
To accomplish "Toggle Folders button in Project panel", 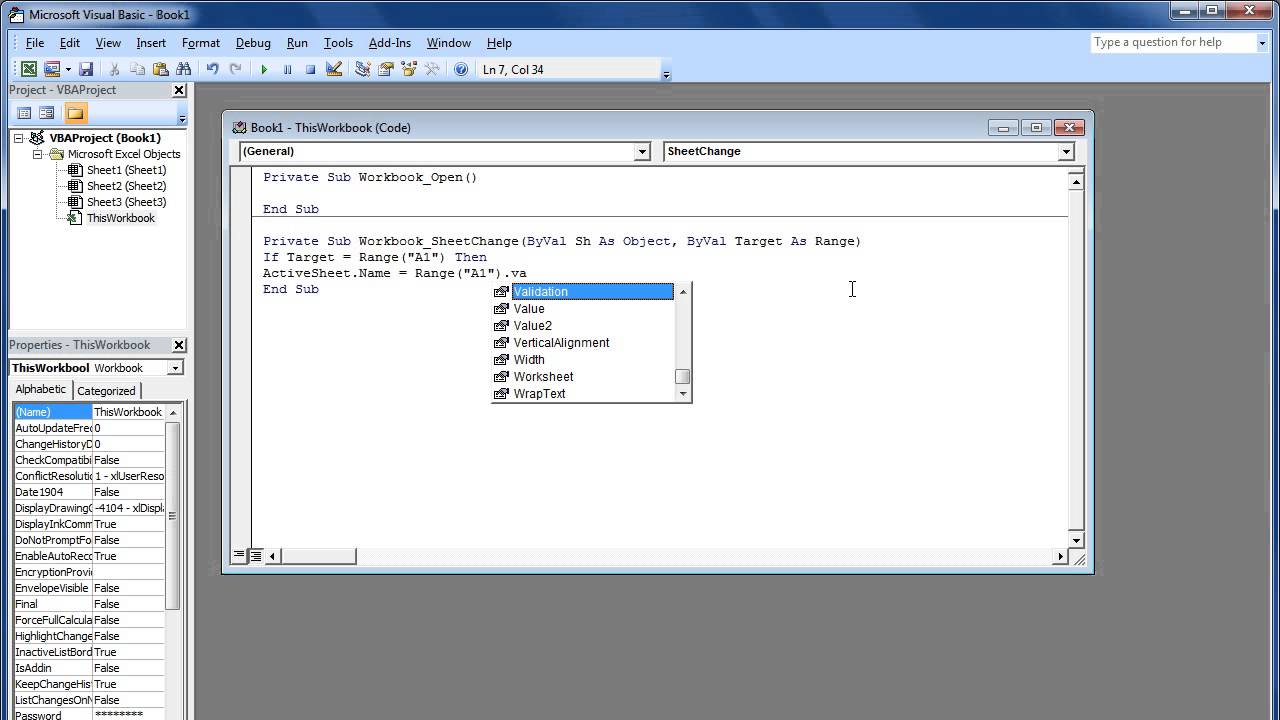I will click(76, 113).
